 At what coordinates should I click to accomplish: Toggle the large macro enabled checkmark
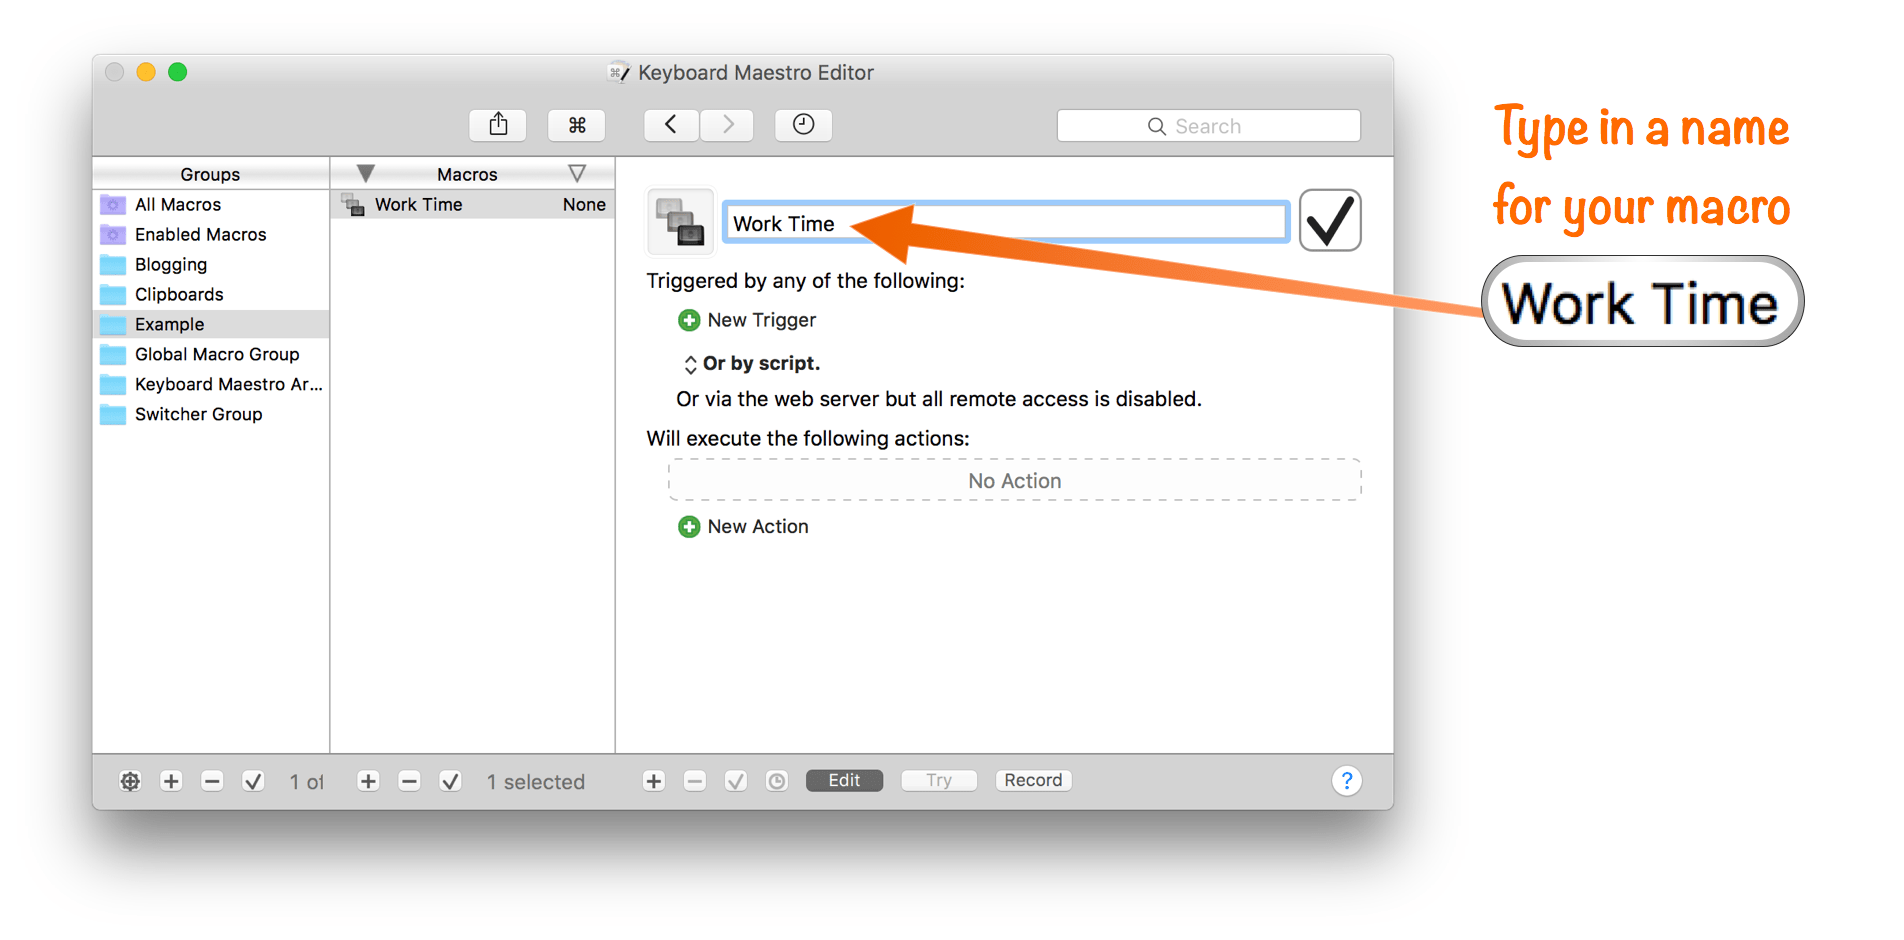(x=1330, y=220)
